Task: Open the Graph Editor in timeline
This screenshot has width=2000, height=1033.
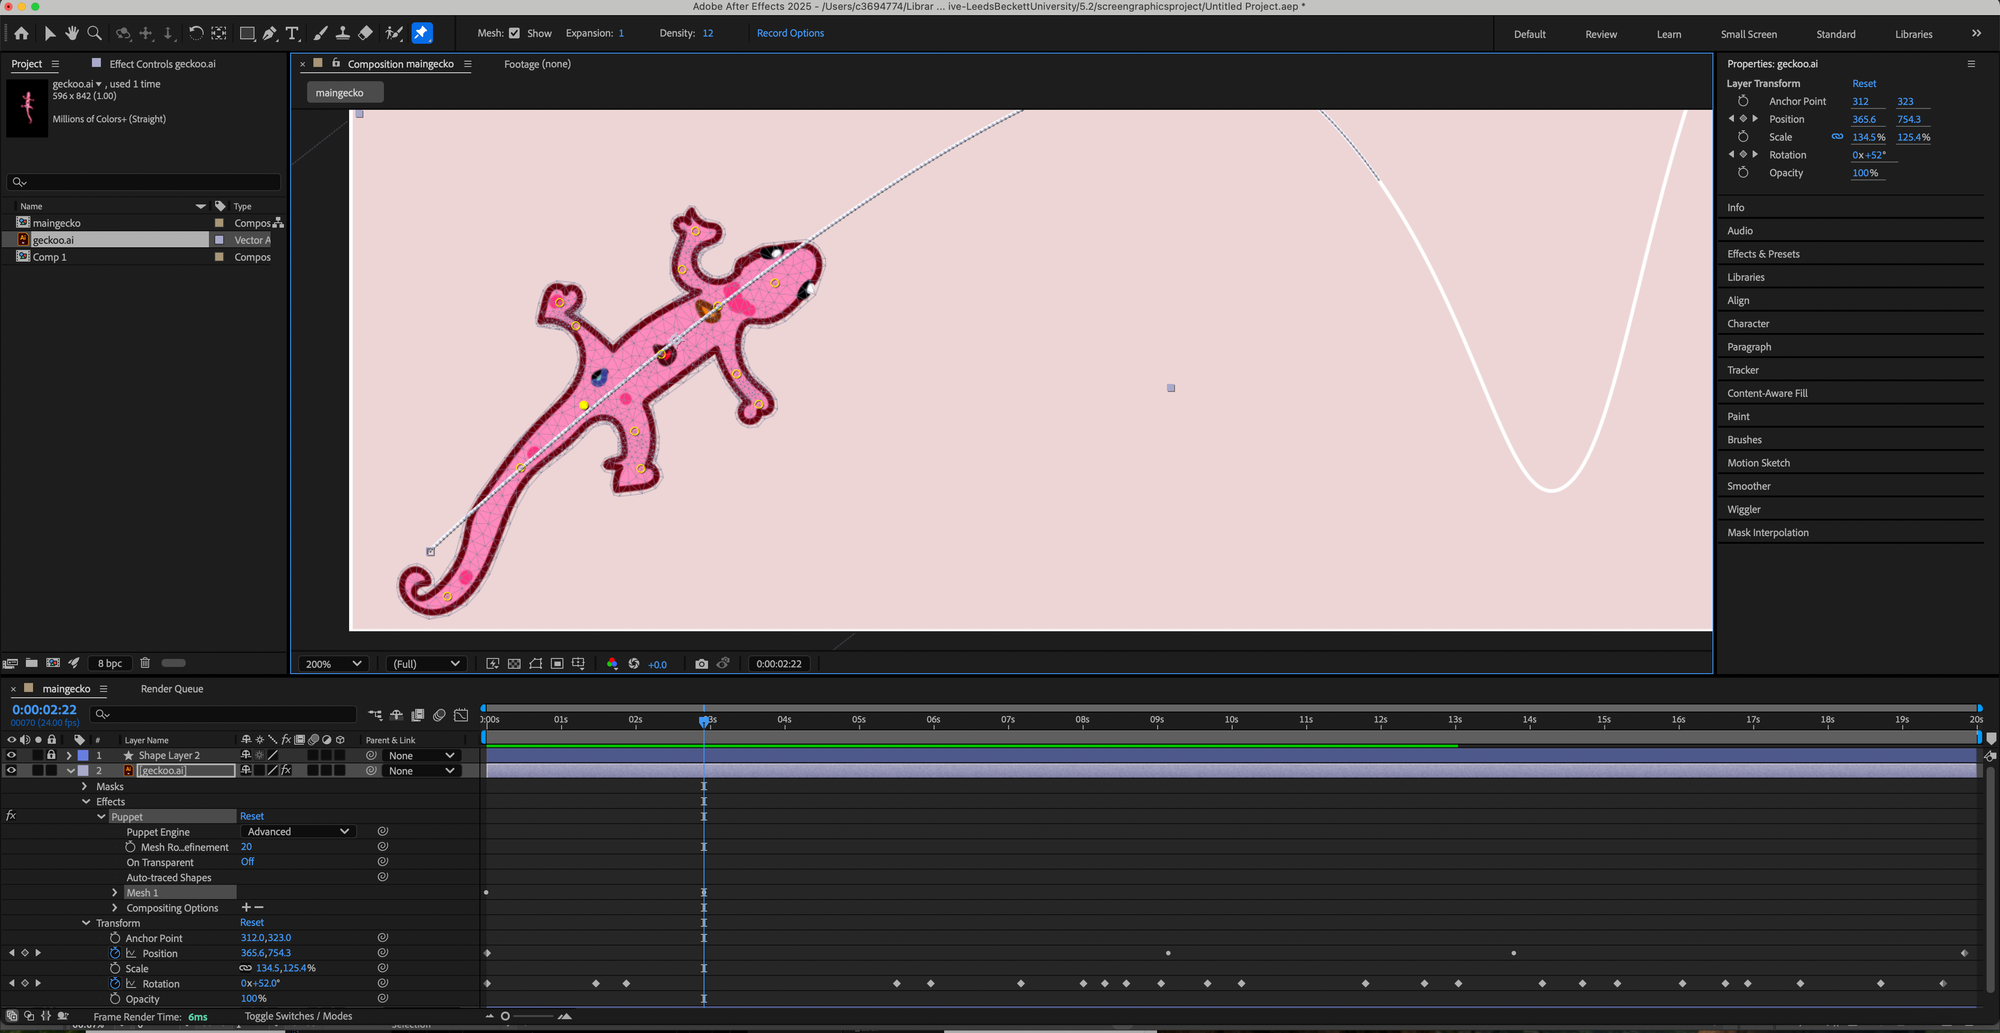Action: (x=461, y=715)
